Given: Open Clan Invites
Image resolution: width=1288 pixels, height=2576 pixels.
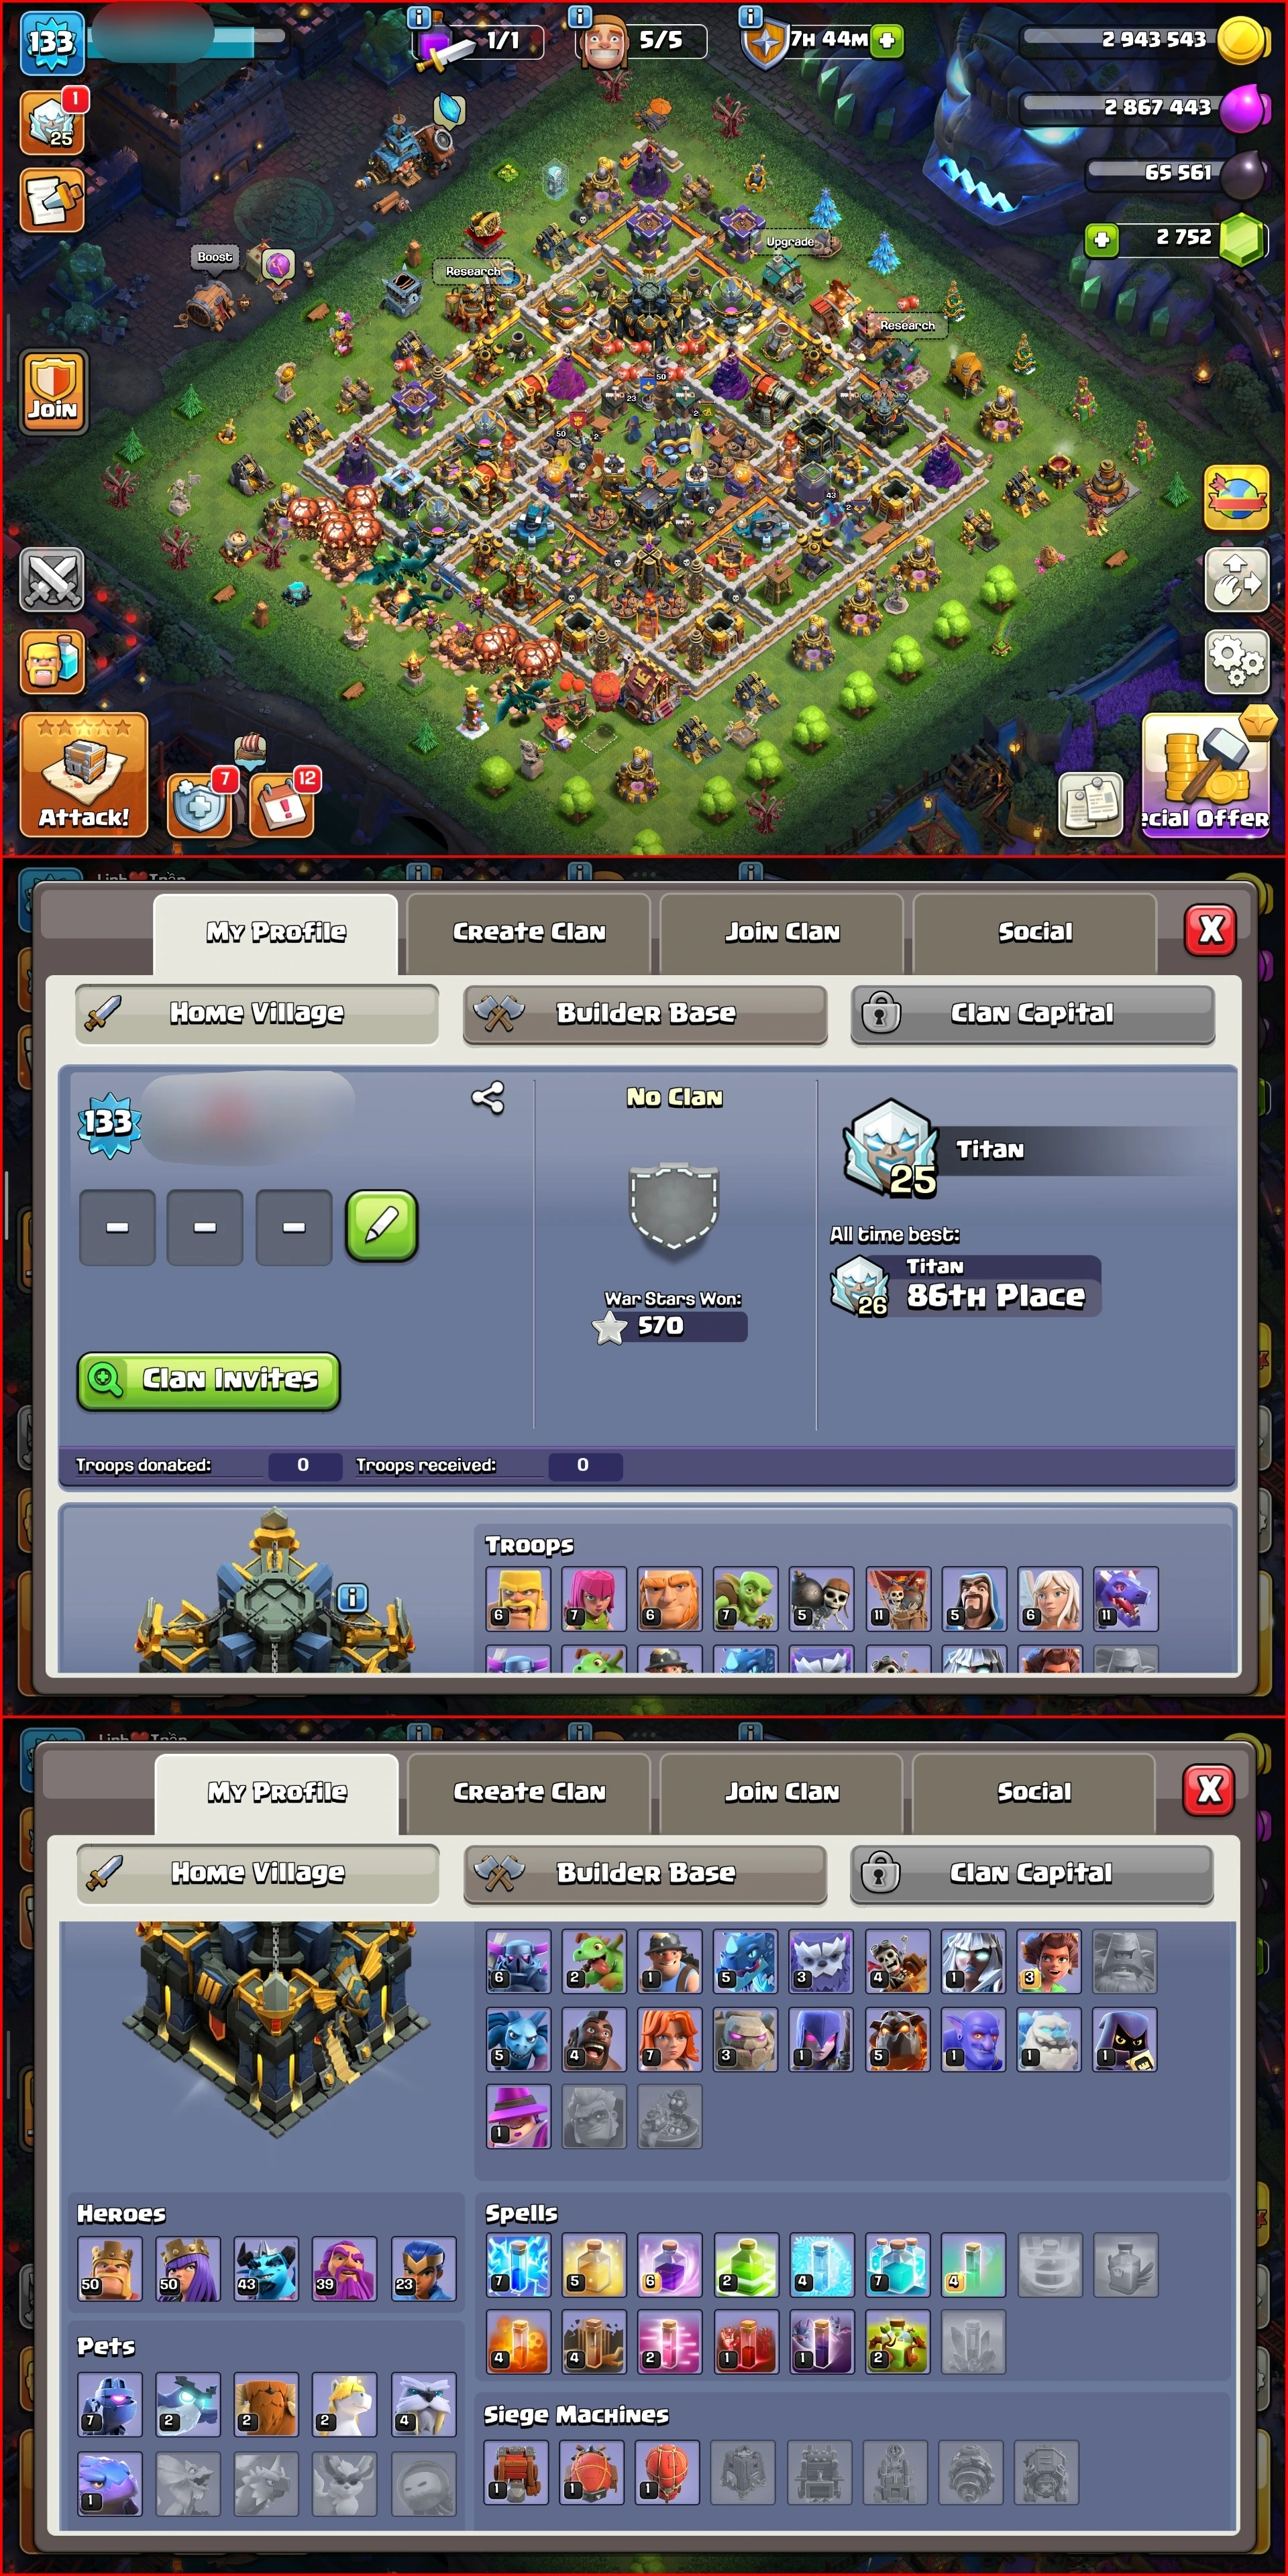Looking at the screenshot, I should (x=209, y=1380).
